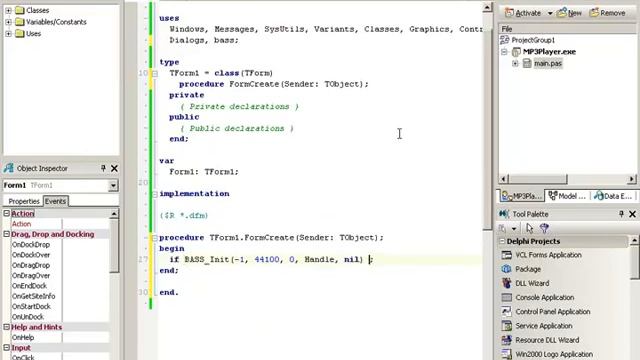
Task: Click the Tool Palette pointer arrow icon
Action: click(530, 228)
